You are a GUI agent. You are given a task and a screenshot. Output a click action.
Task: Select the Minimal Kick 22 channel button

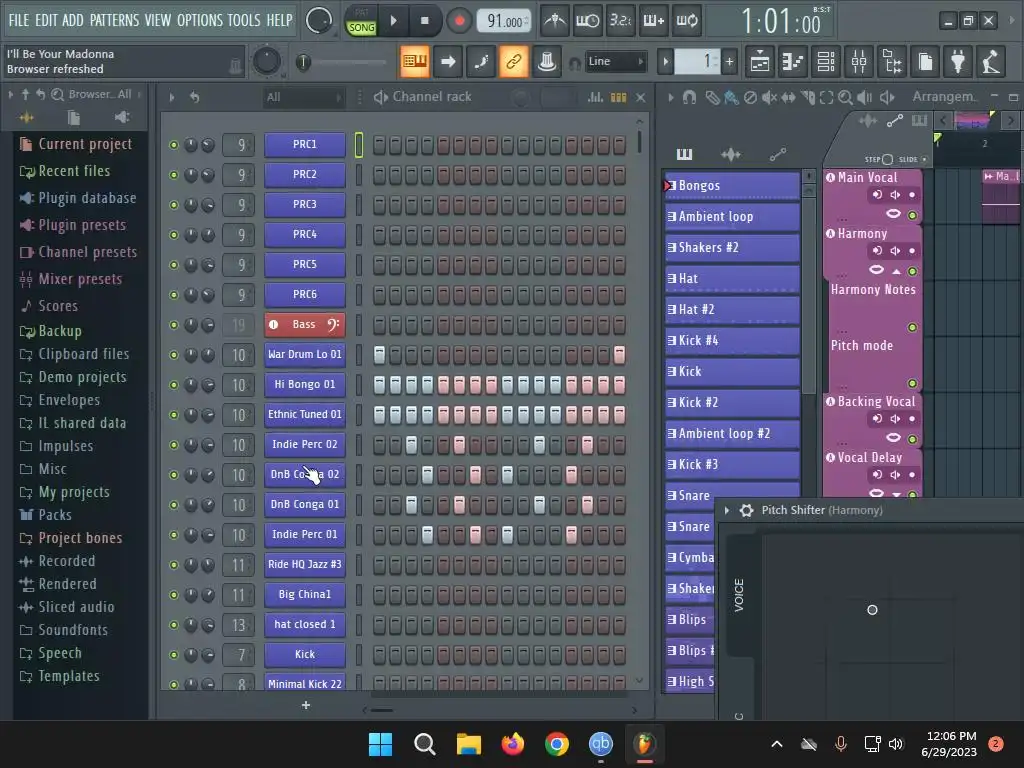pyautogui.click(x=305, y=684)
